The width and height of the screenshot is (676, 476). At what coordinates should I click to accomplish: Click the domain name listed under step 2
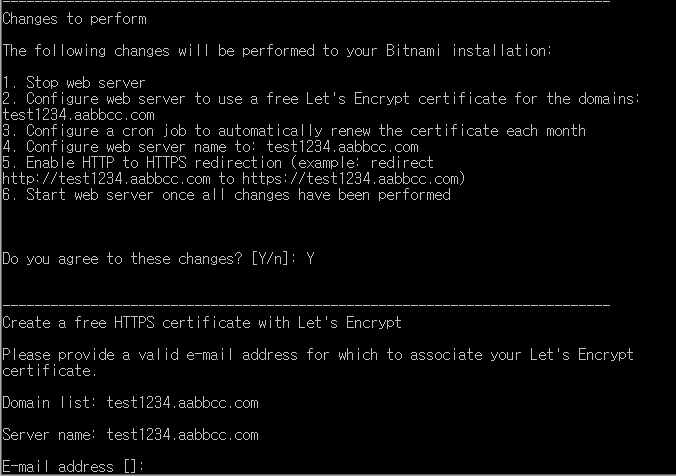78,115
